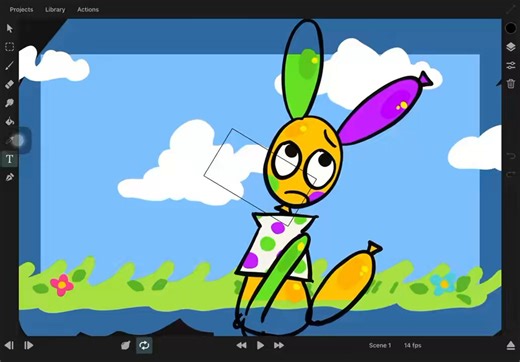Fast forward the animation
The image size is (520, 362).
pos(279,345)
